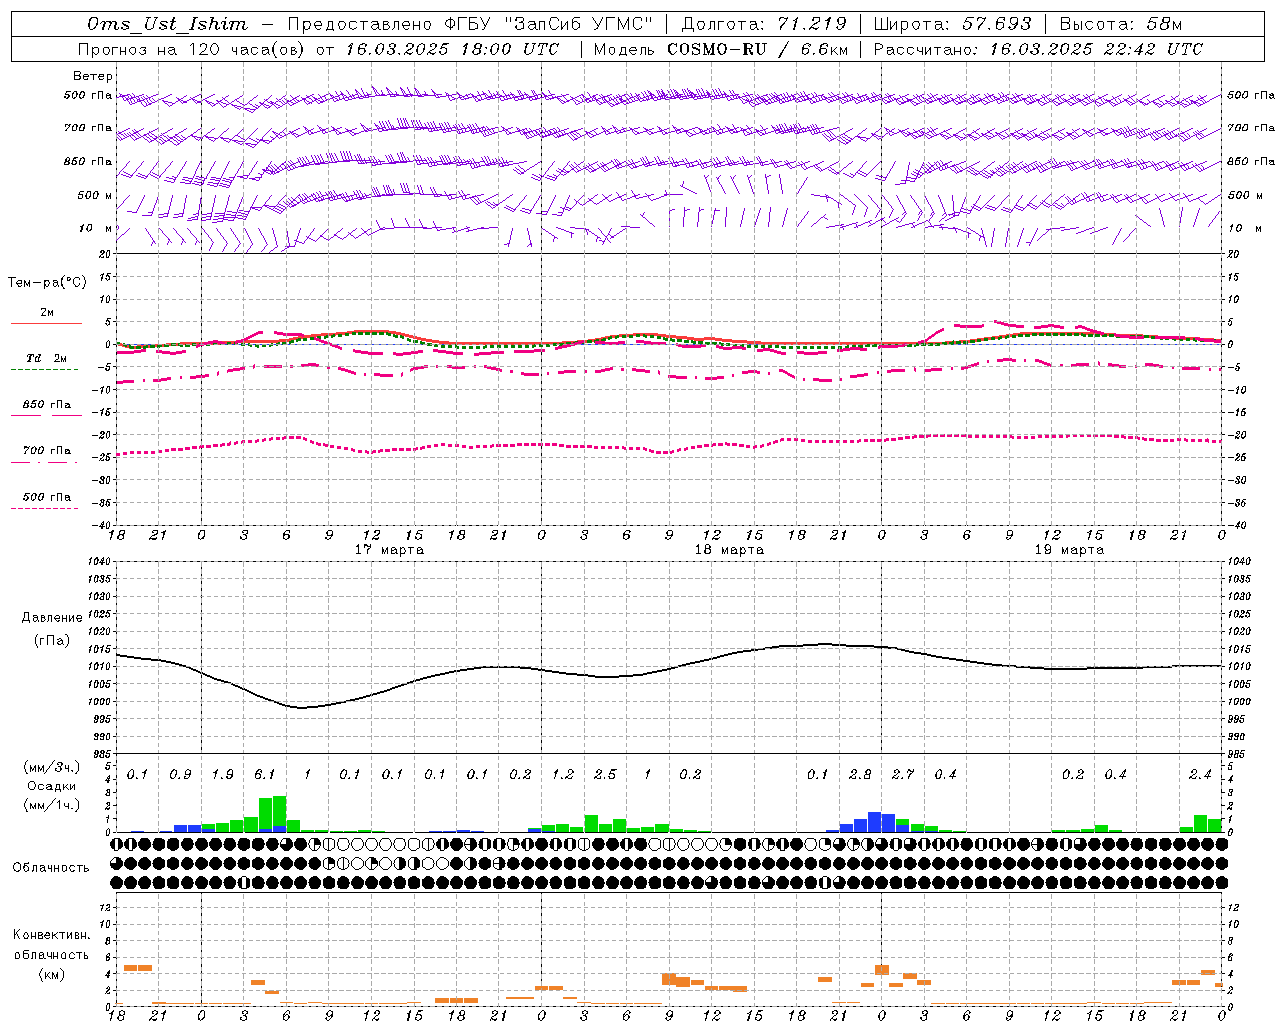Screen dimensions: 1280x1024
Task: Click the 2.5 precipitation total
Action: tap(605, 775)
